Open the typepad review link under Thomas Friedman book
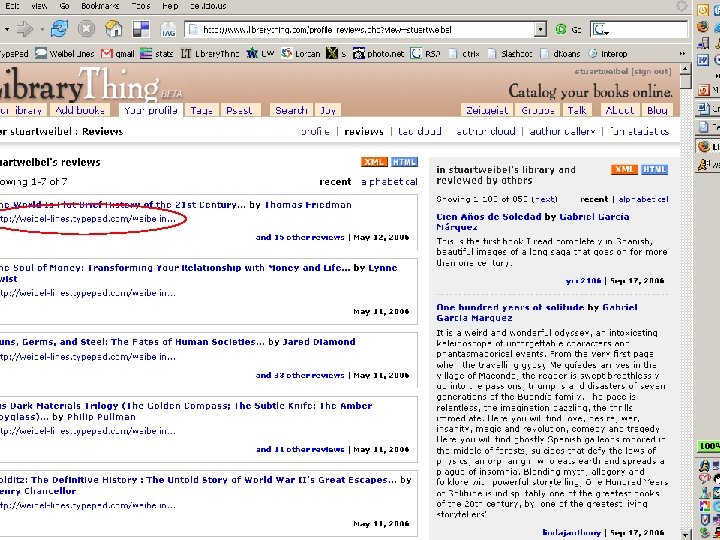This screenshot has width=720, height=540. (87, 219)
